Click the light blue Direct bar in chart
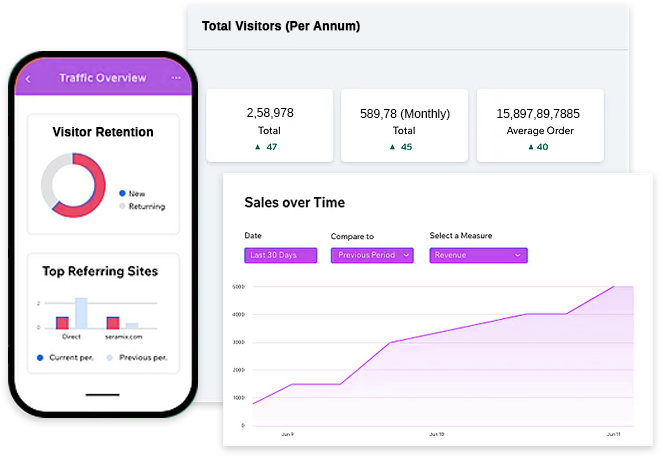The height and width of the screenshot is (458, 662). pos(81,313)
